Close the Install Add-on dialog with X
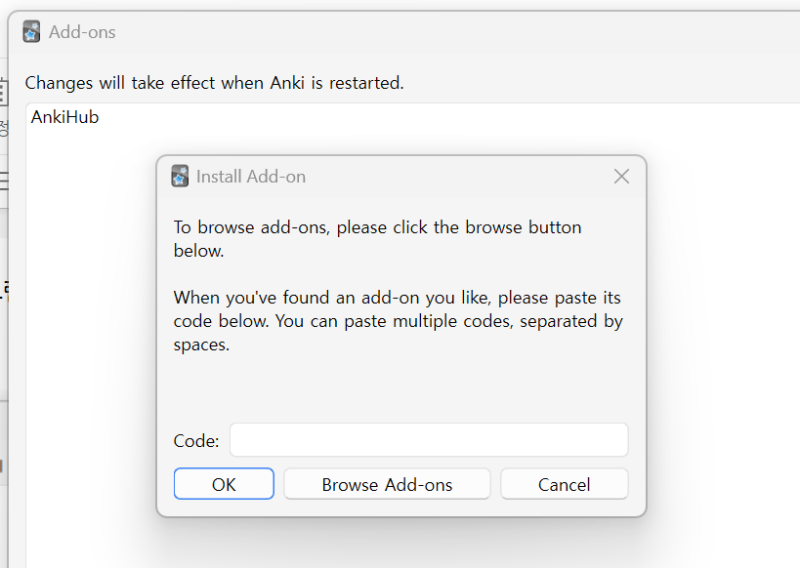The image size is (800, 568). 621,177
